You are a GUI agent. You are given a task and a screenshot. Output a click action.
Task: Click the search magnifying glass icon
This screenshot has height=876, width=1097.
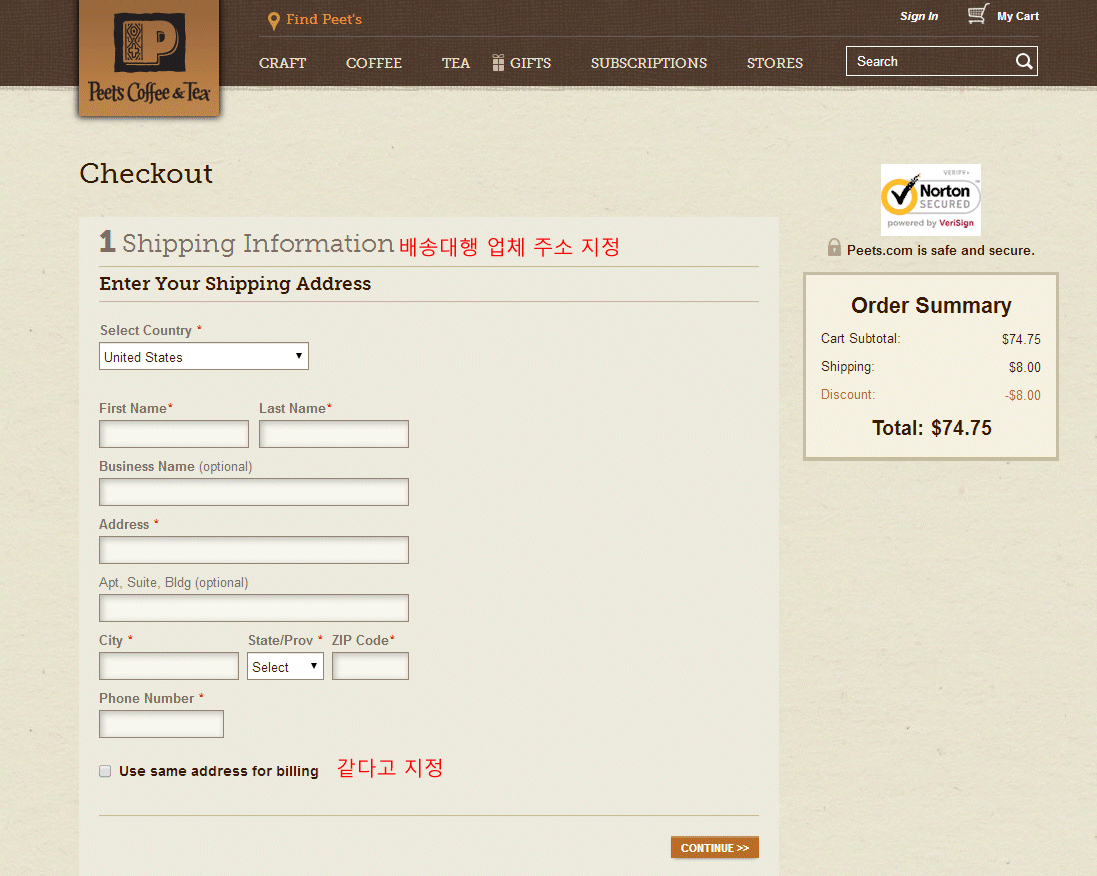click(1024, 62)
